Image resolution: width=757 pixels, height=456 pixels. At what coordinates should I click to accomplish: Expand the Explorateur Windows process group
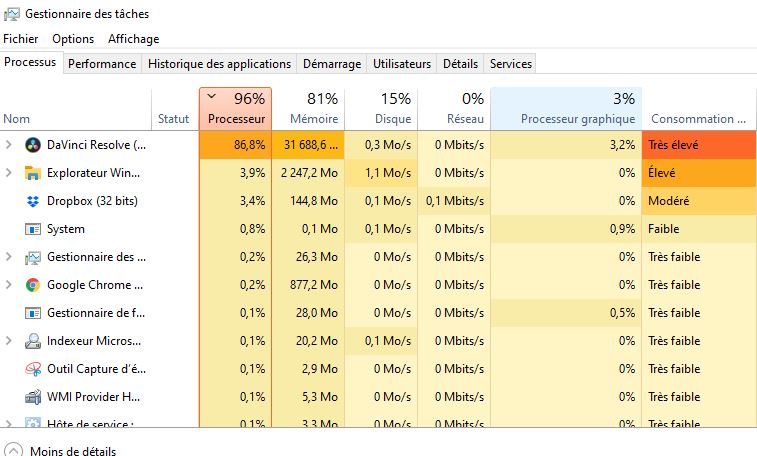click(x=9, y=173)
